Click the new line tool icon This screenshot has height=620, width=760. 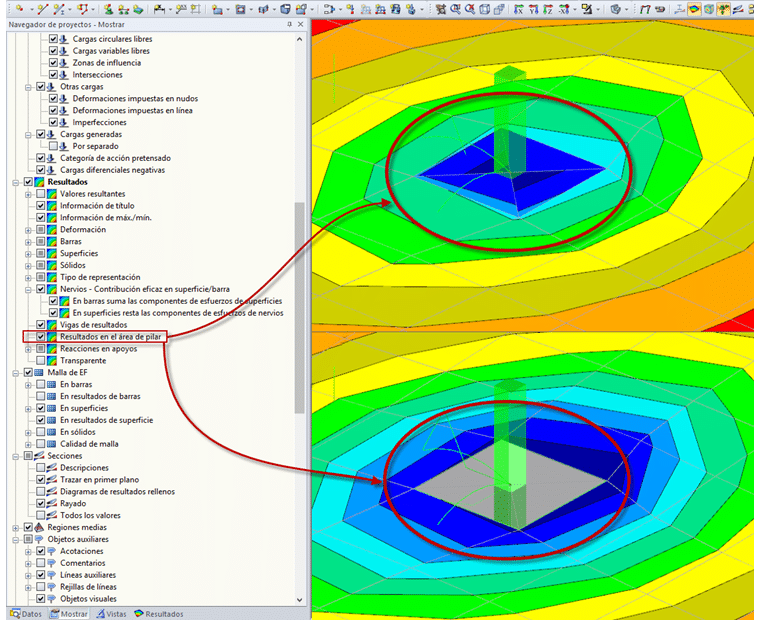point(43,9)
